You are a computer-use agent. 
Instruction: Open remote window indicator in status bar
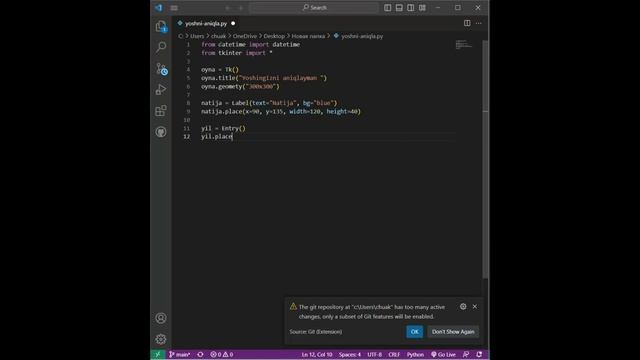[x=158, y=355]
